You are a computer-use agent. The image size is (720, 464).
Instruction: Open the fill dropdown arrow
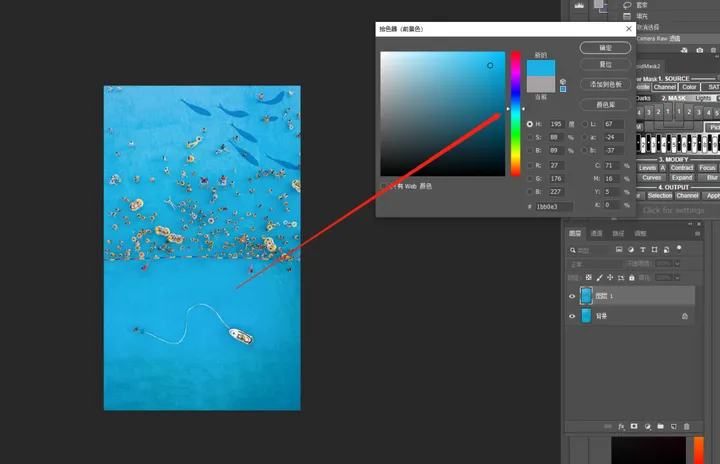[x=677, y=277]
